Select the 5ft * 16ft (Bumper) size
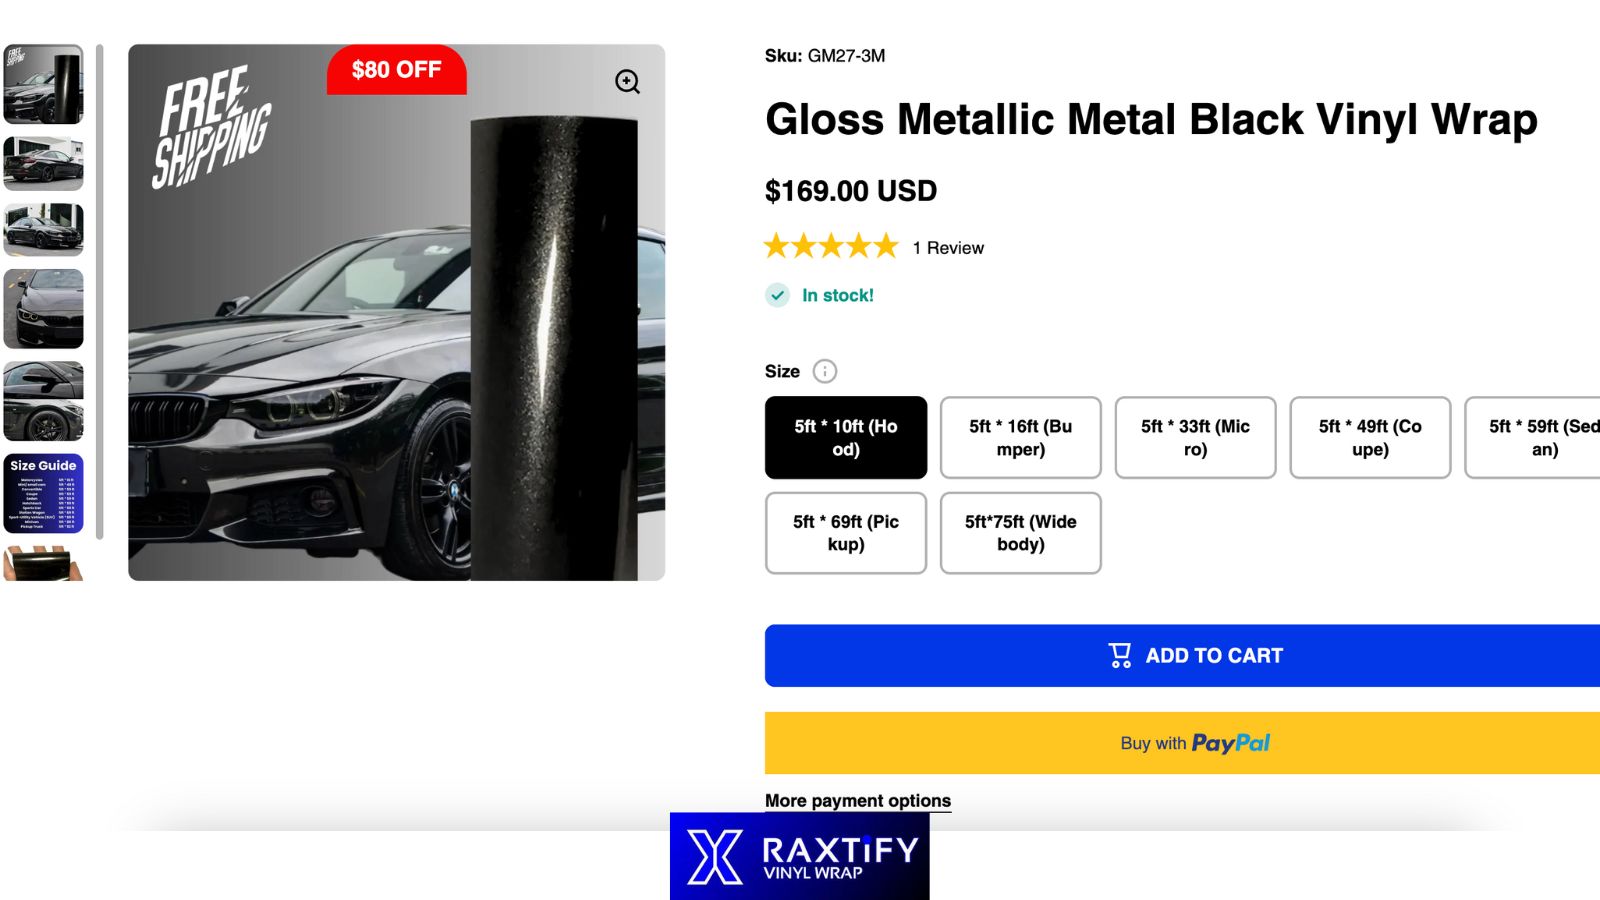 (x=1020, y=438)
